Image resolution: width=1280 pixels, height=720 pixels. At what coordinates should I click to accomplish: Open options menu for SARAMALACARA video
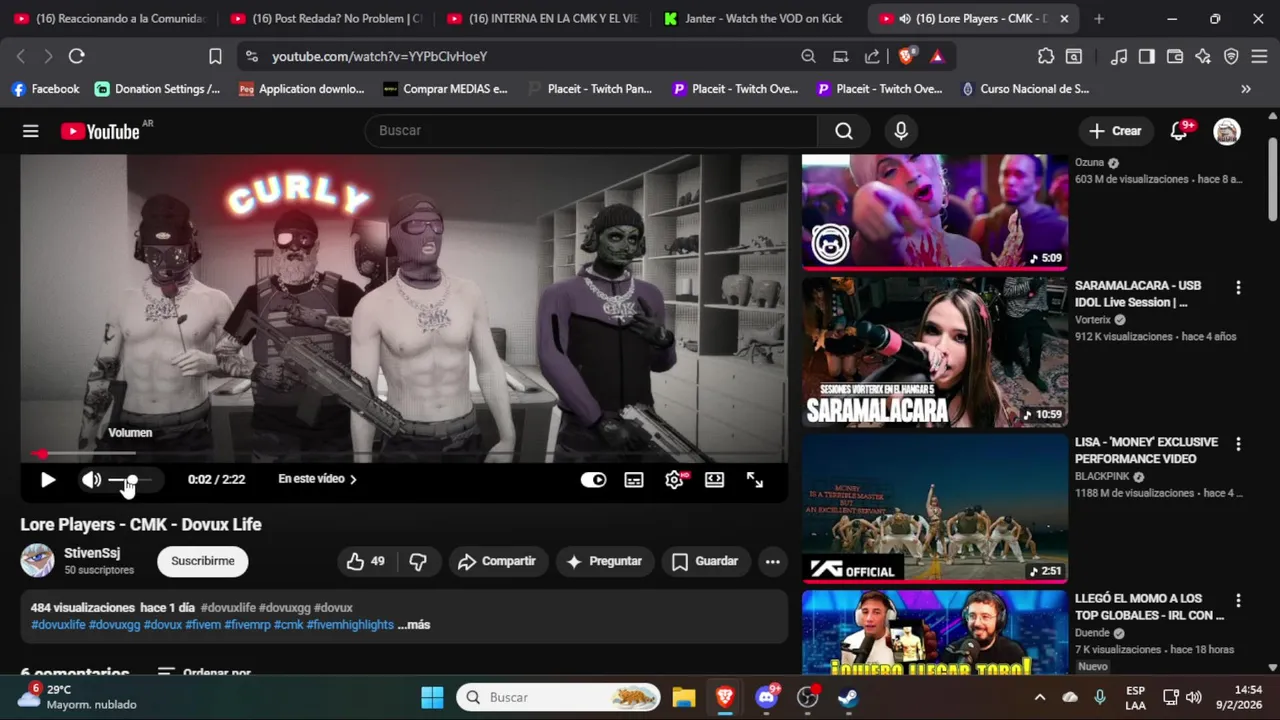(1238, 288)
